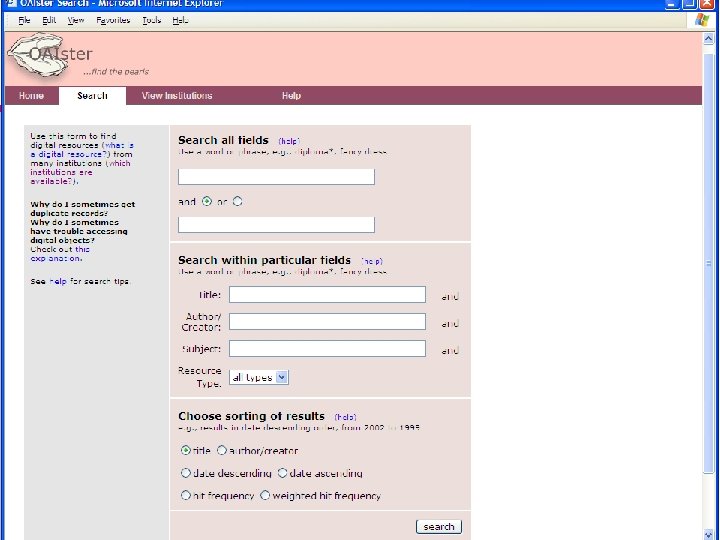
Task: Open the Resource Type dropdown
Action: tap(259, 377)
